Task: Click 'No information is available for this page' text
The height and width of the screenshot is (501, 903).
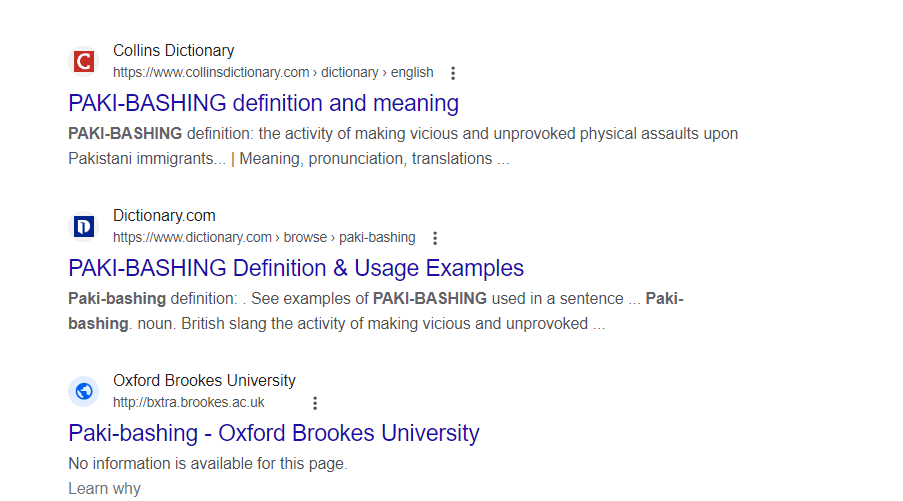Action: [208, 464]
